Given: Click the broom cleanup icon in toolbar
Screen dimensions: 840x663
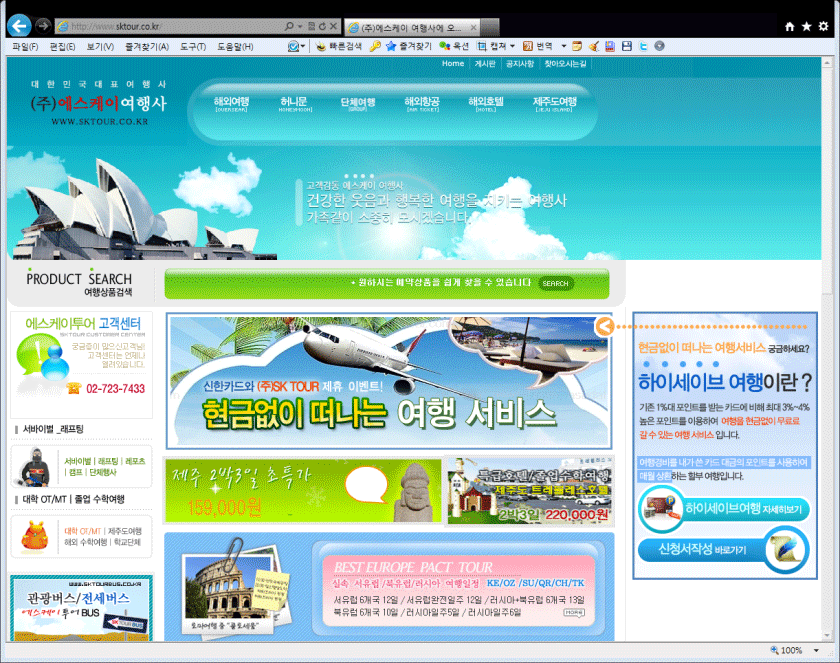Looking at the screenshot, I should click(x=594, y=47).
